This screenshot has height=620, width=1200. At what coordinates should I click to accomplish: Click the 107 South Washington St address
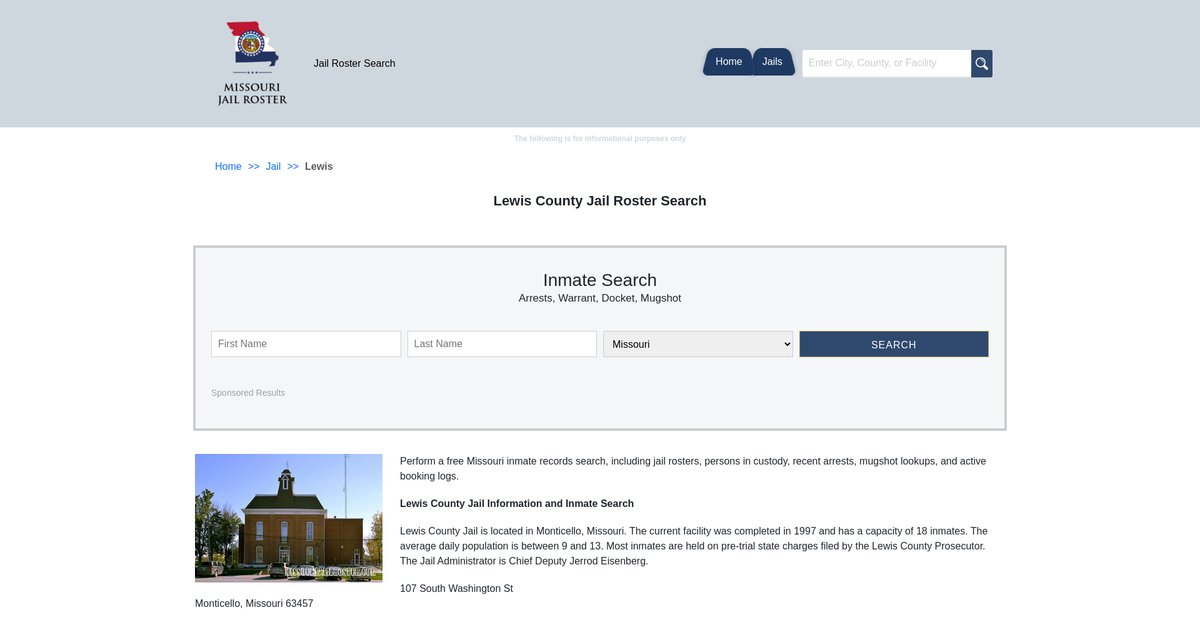pos(456,589)
